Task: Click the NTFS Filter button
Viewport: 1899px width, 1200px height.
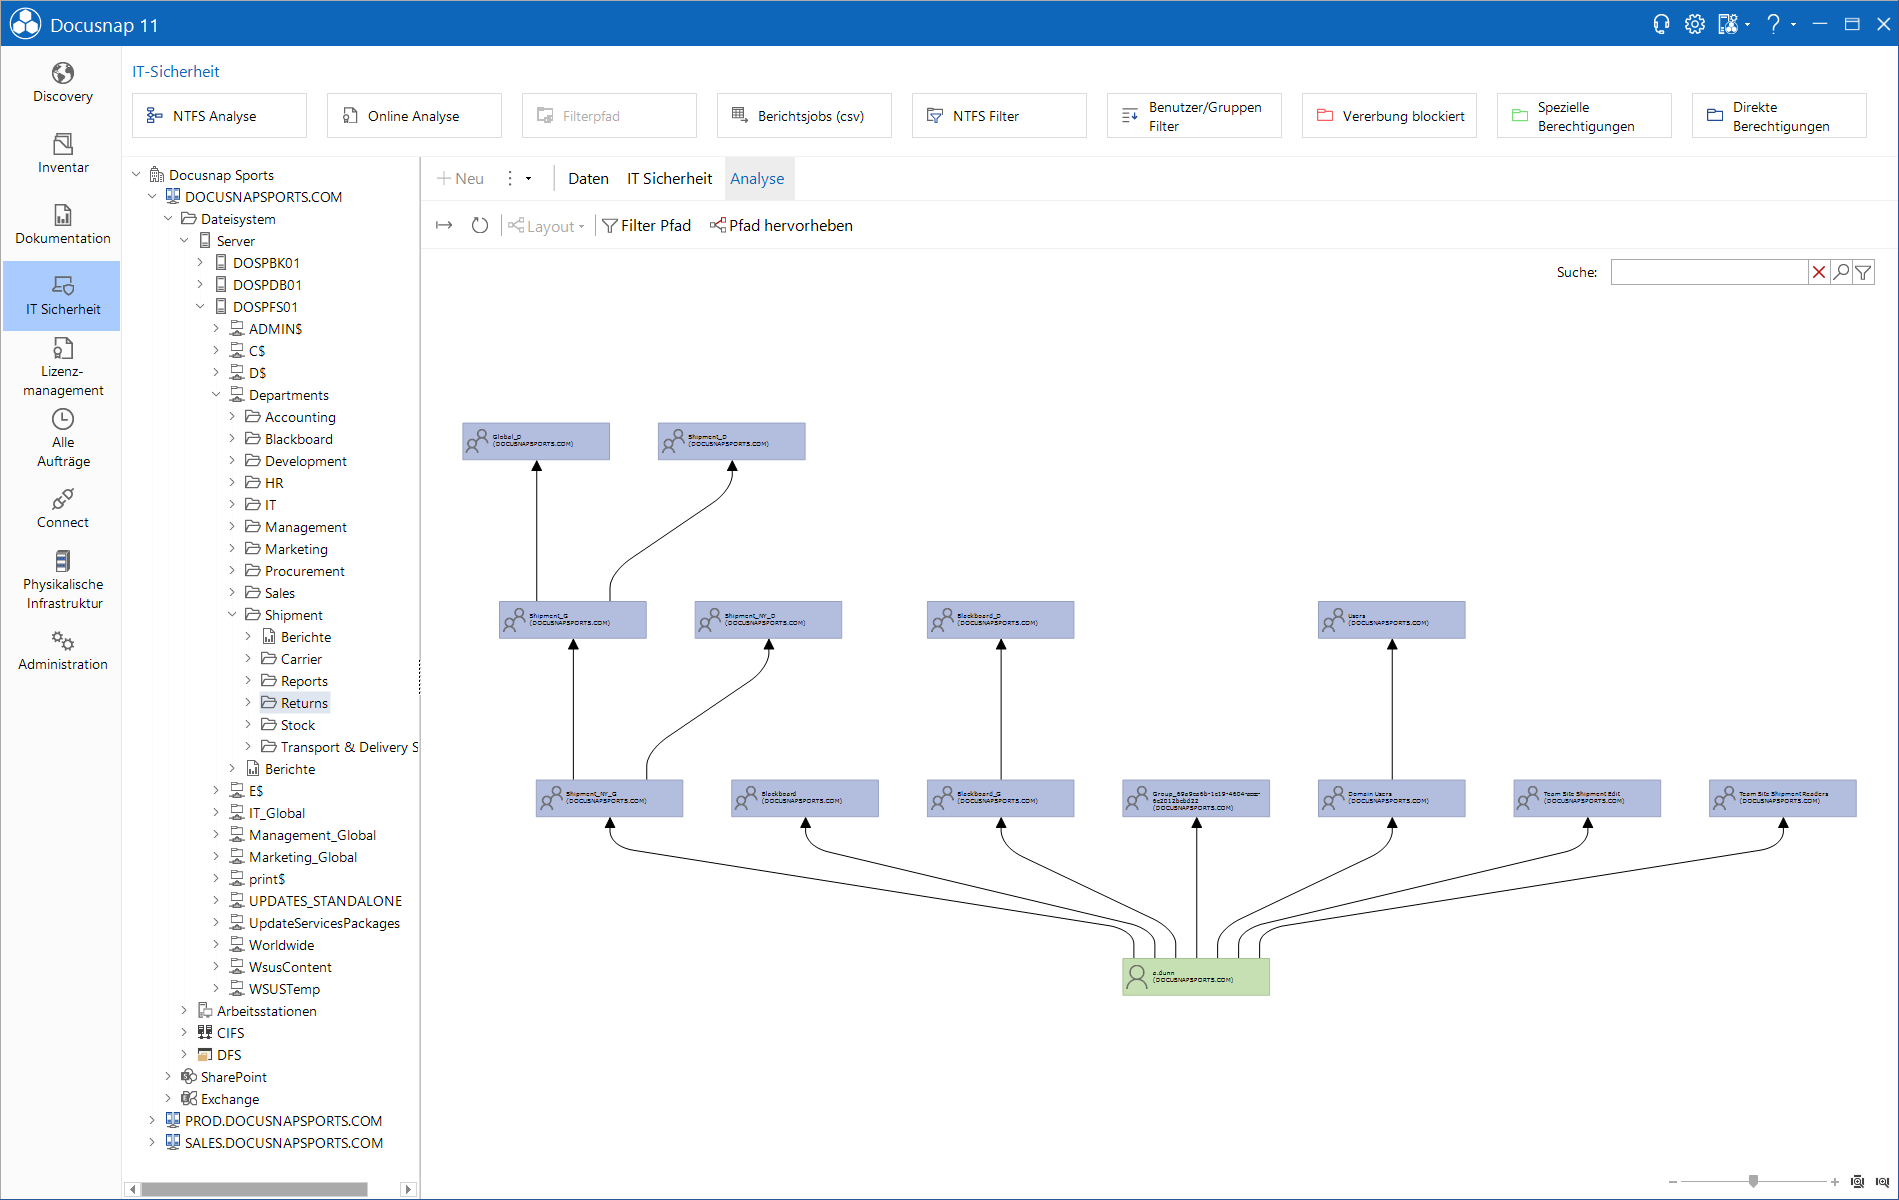Action: (x=999, y=116)
